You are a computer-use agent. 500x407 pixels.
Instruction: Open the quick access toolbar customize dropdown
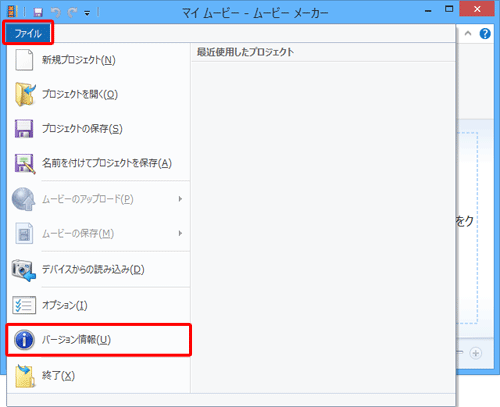pyautogui.click(x=87, y=13)
